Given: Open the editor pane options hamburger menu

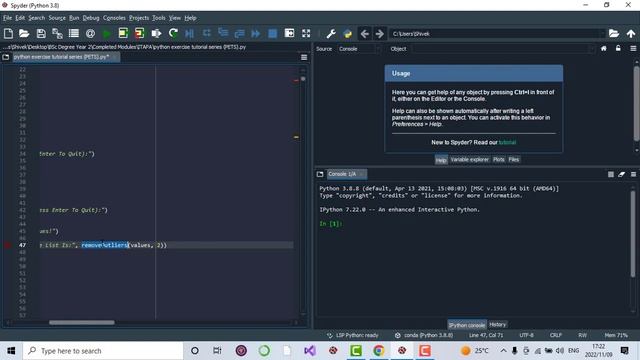Looking at the screenshot, I should (x=304, y=57).
